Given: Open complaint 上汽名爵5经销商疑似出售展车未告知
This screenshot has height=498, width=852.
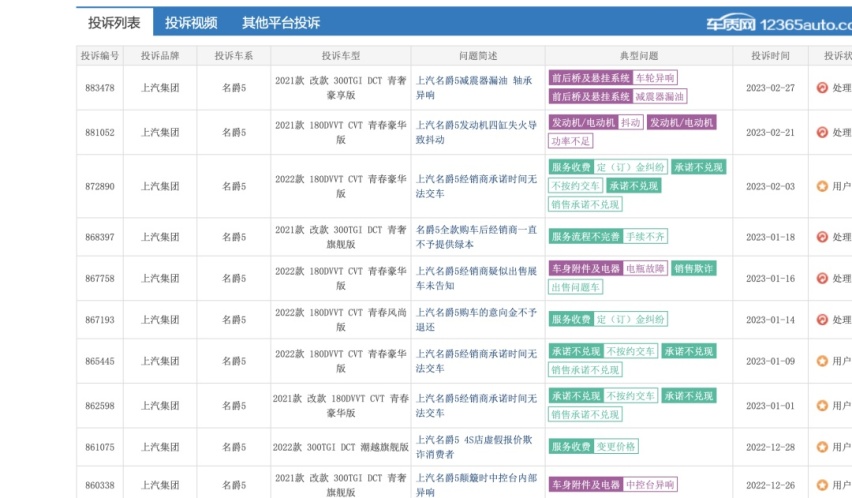Looking at the screenshot, I should point(477,278).
